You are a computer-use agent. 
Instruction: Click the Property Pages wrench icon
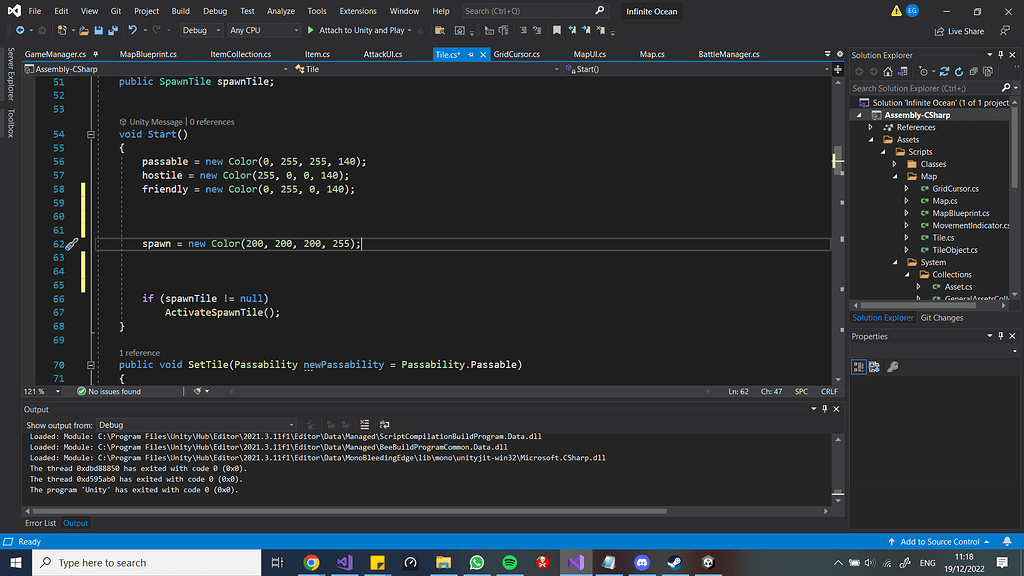pyautogui.click(x=892, y=367)
